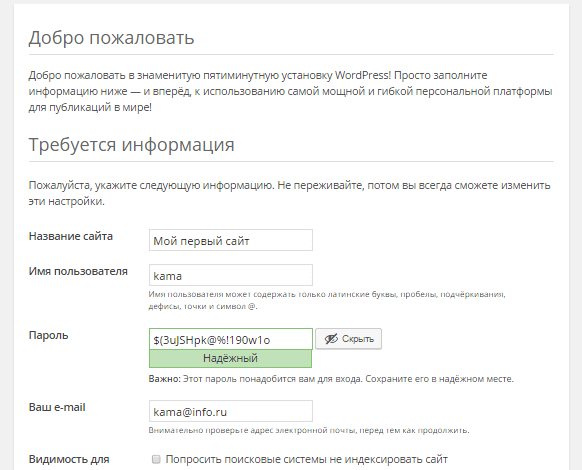Focus the Имя пользователя field containing kama
Viewport: 582px width, 470px height.
pyautogui.click(x=231, y=275)
